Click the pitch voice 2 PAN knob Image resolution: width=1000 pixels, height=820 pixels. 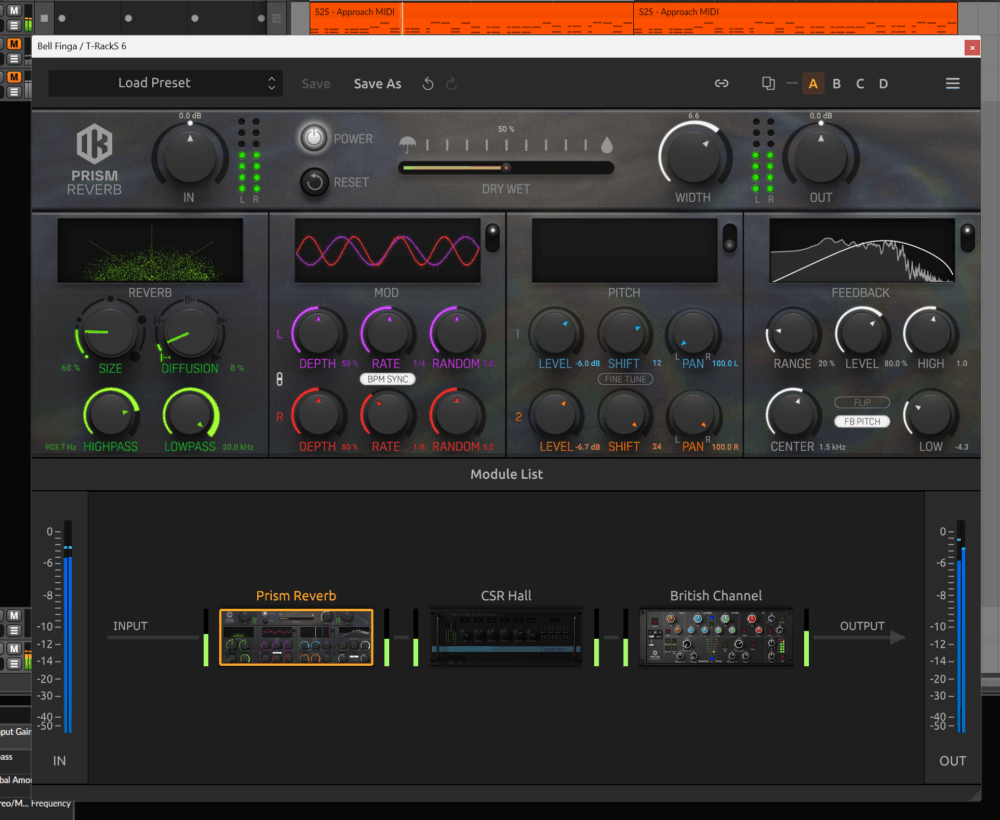pyautogui.click(x=693, y=415)
